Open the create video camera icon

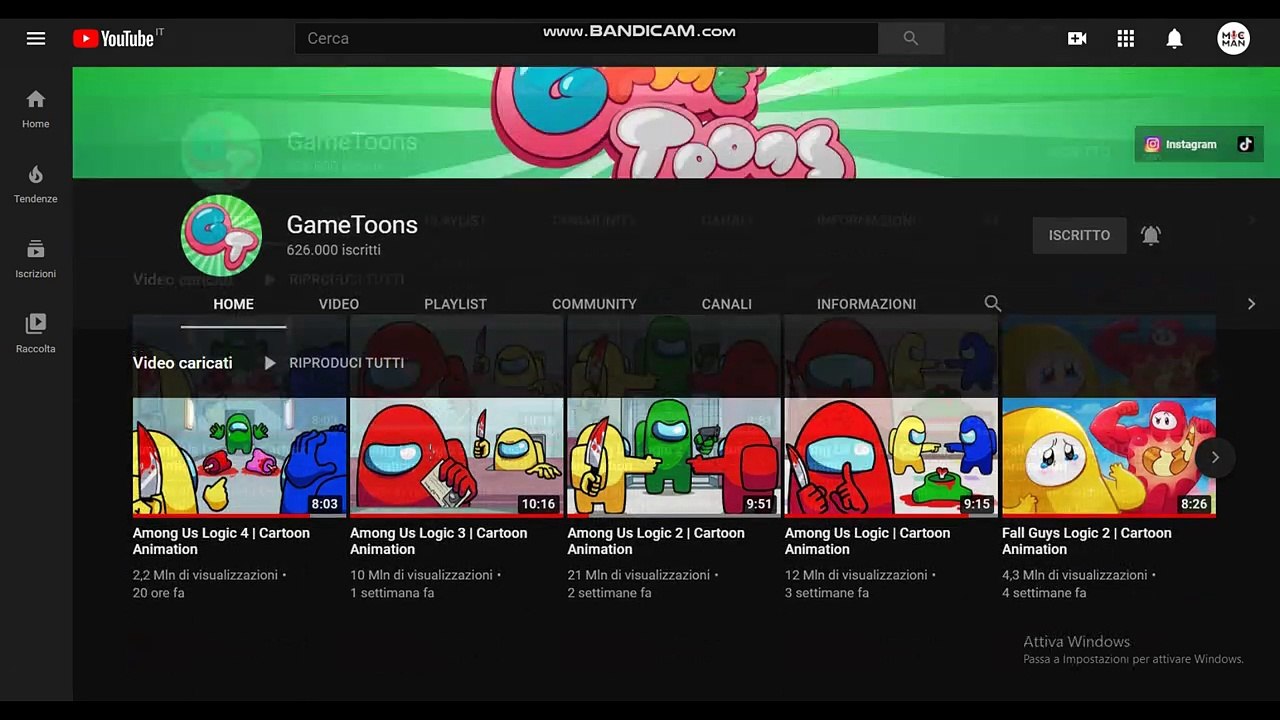[x=1077, y=38]
